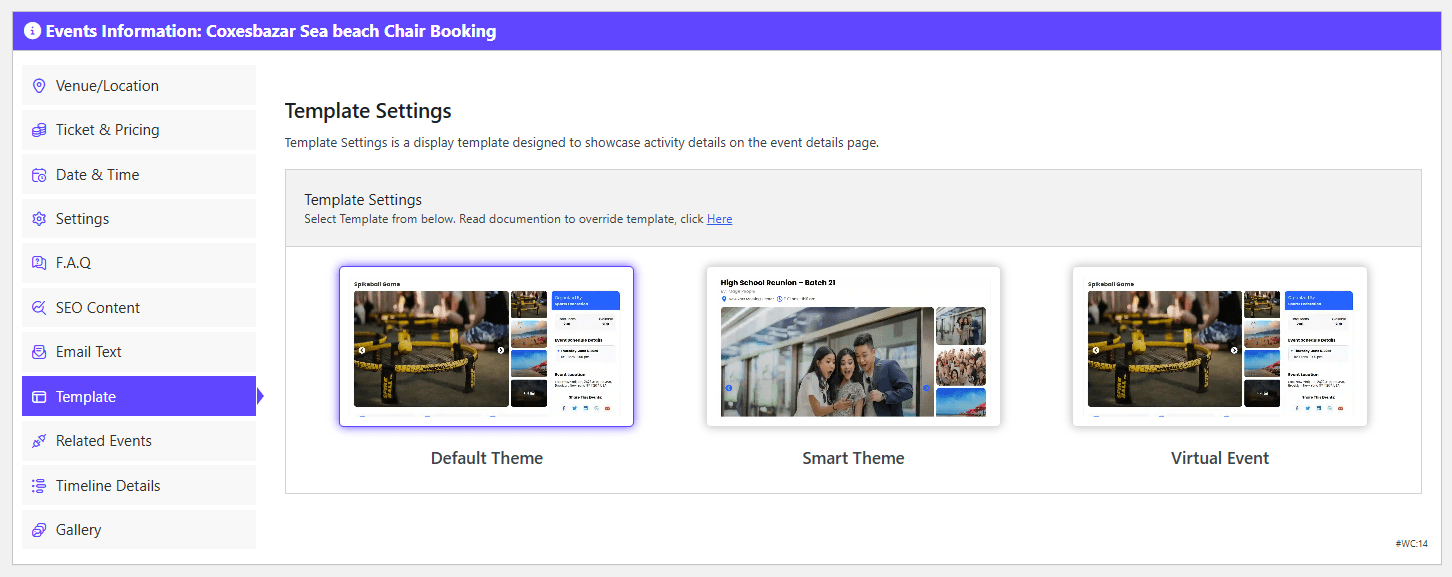Pick the Virtual Event template preview

(x=1219, y=347)
